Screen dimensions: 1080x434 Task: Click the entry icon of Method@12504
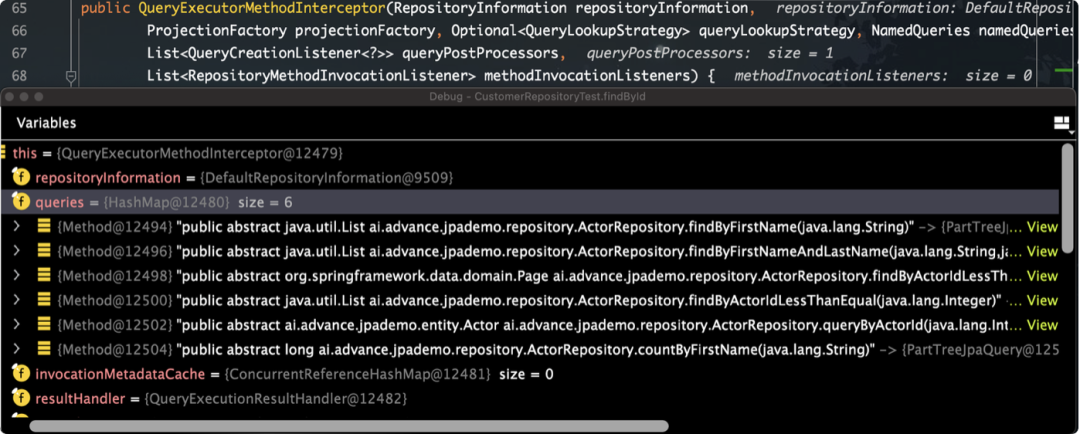pyautogui.click(x=43, y=349)
